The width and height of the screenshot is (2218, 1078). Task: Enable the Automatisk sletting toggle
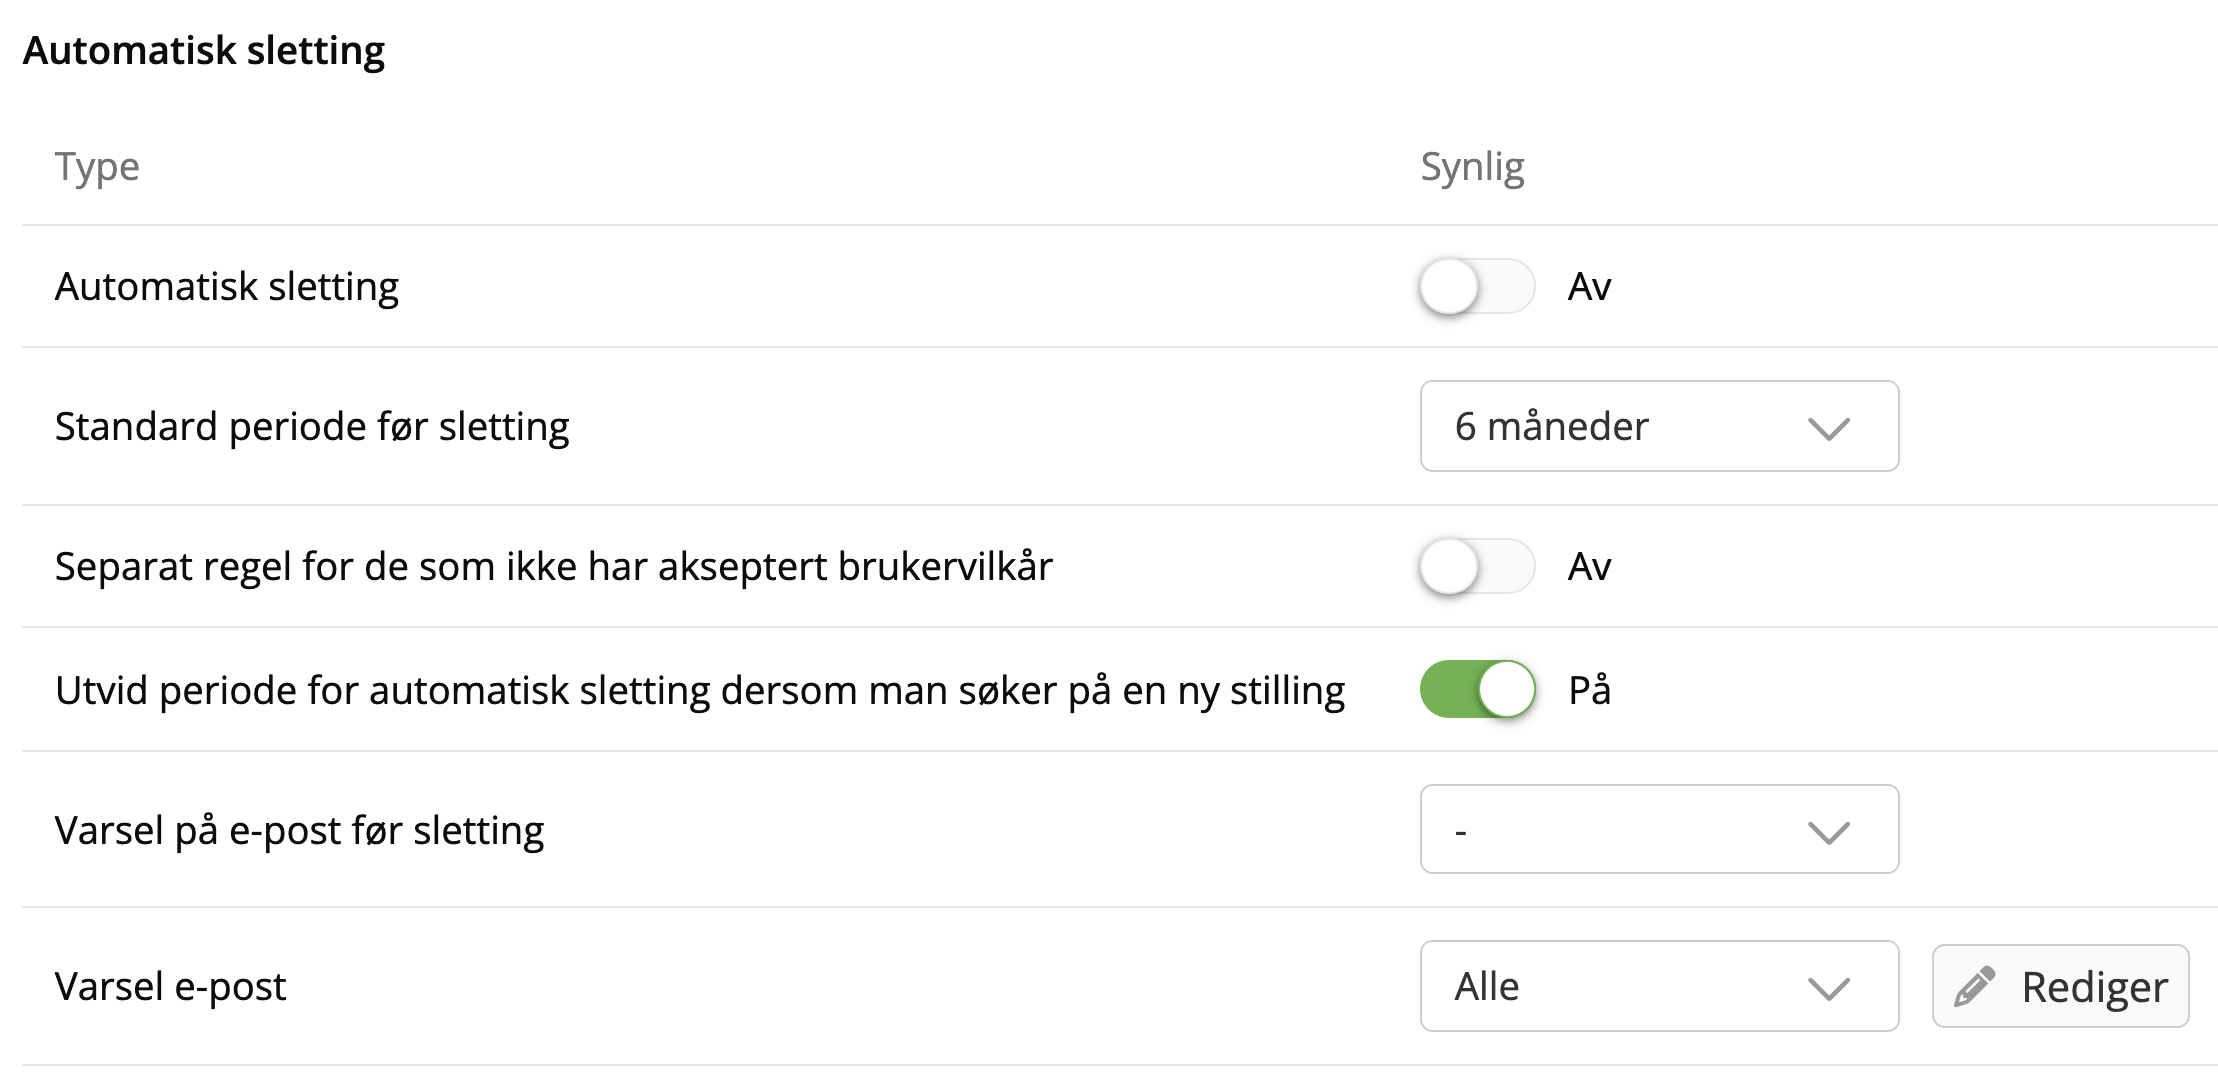coord(1477,287)
